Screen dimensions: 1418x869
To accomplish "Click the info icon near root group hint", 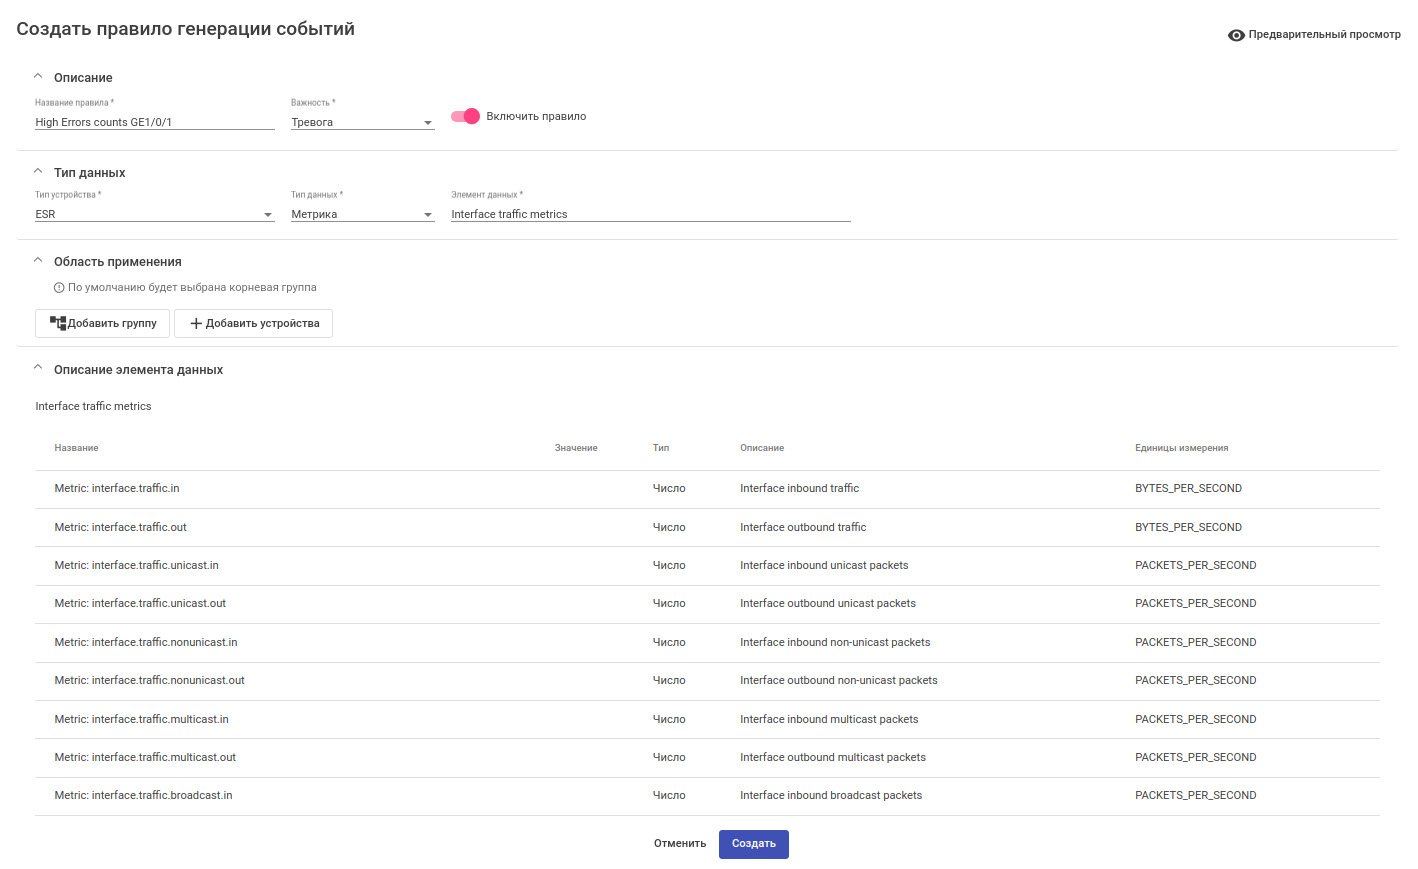I will point(59,288).
